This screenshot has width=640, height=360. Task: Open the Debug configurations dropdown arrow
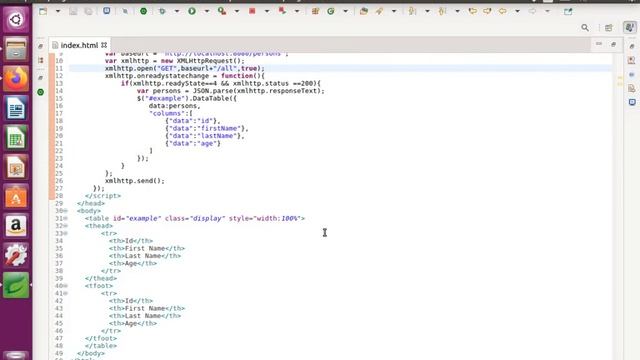point(177,11)
